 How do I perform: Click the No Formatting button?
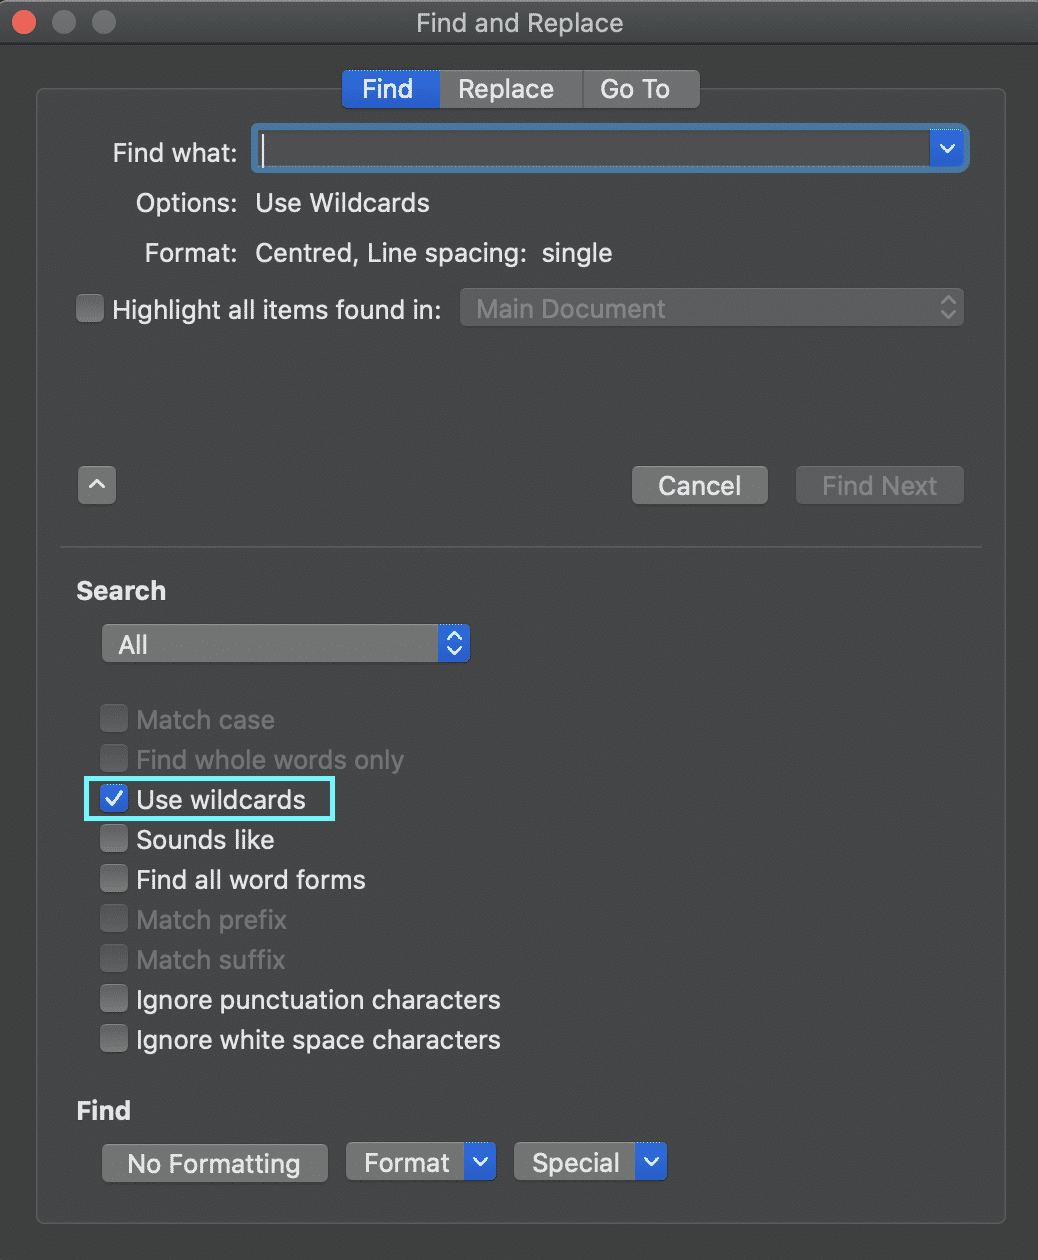coord(214,1163)
